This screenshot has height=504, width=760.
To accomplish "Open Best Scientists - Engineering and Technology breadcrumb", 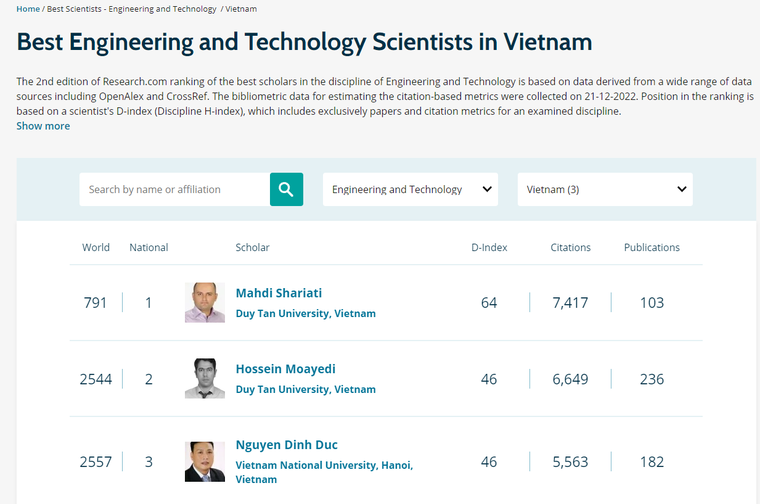I will (131, 9).
